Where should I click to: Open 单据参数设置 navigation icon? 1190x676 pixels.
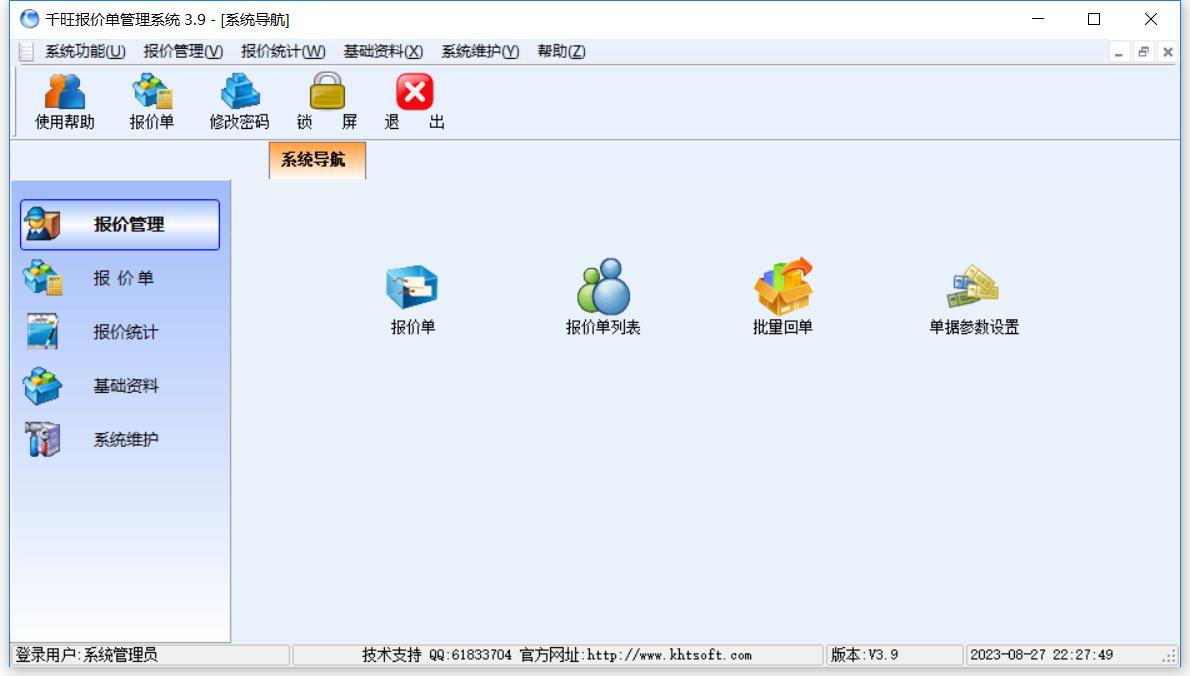[x=974, y=298]
